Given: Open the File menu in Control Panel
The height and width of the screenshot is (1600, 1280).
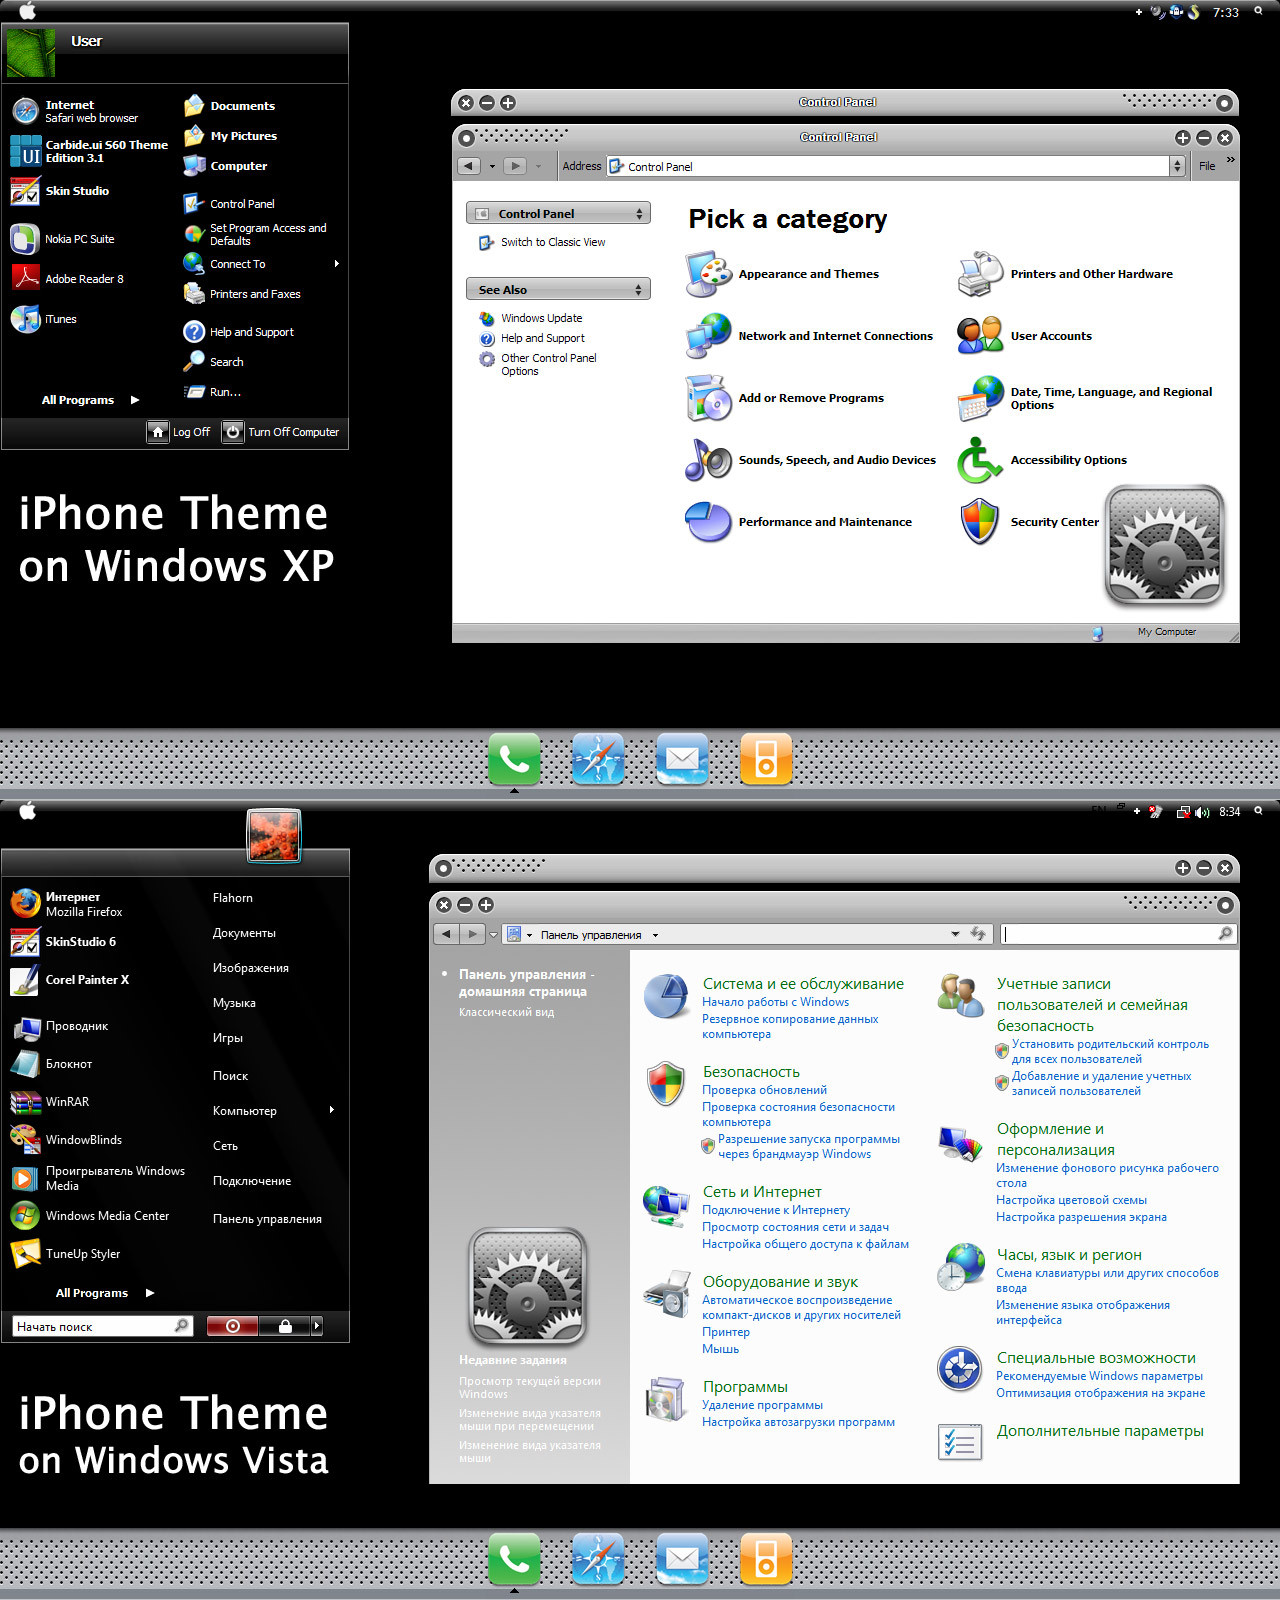Looking at the screenshot, I should (1207, 166).
